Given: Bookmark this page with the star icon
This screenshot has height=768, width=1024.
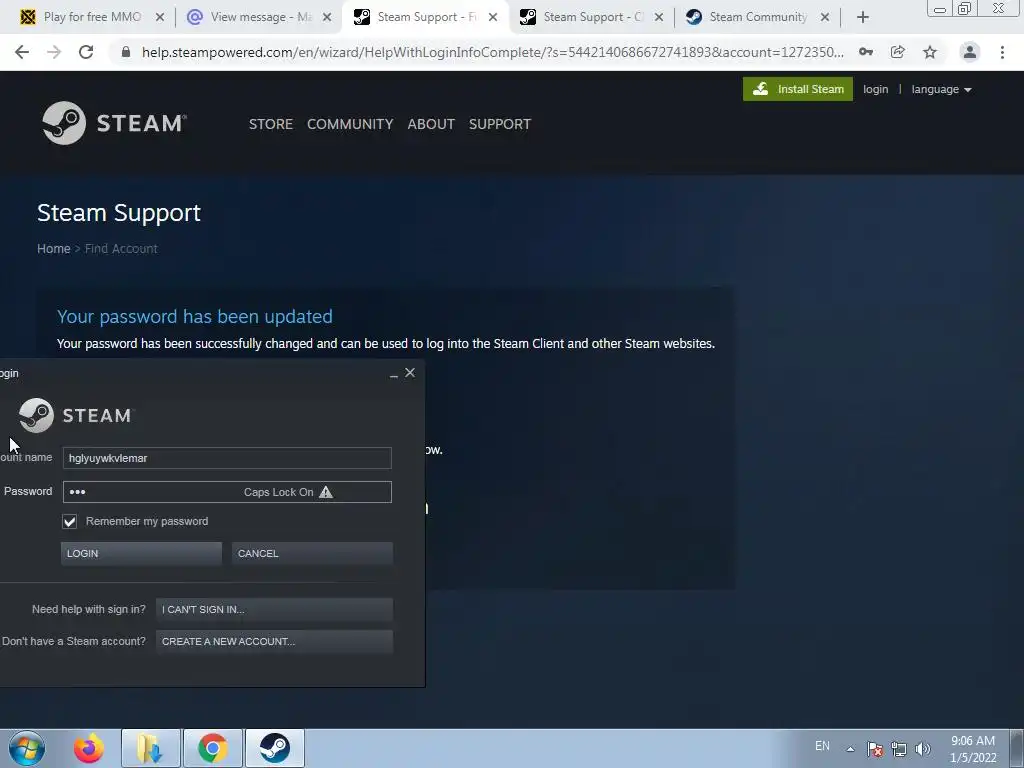Looking at the screenshot, I should point(930,52).
